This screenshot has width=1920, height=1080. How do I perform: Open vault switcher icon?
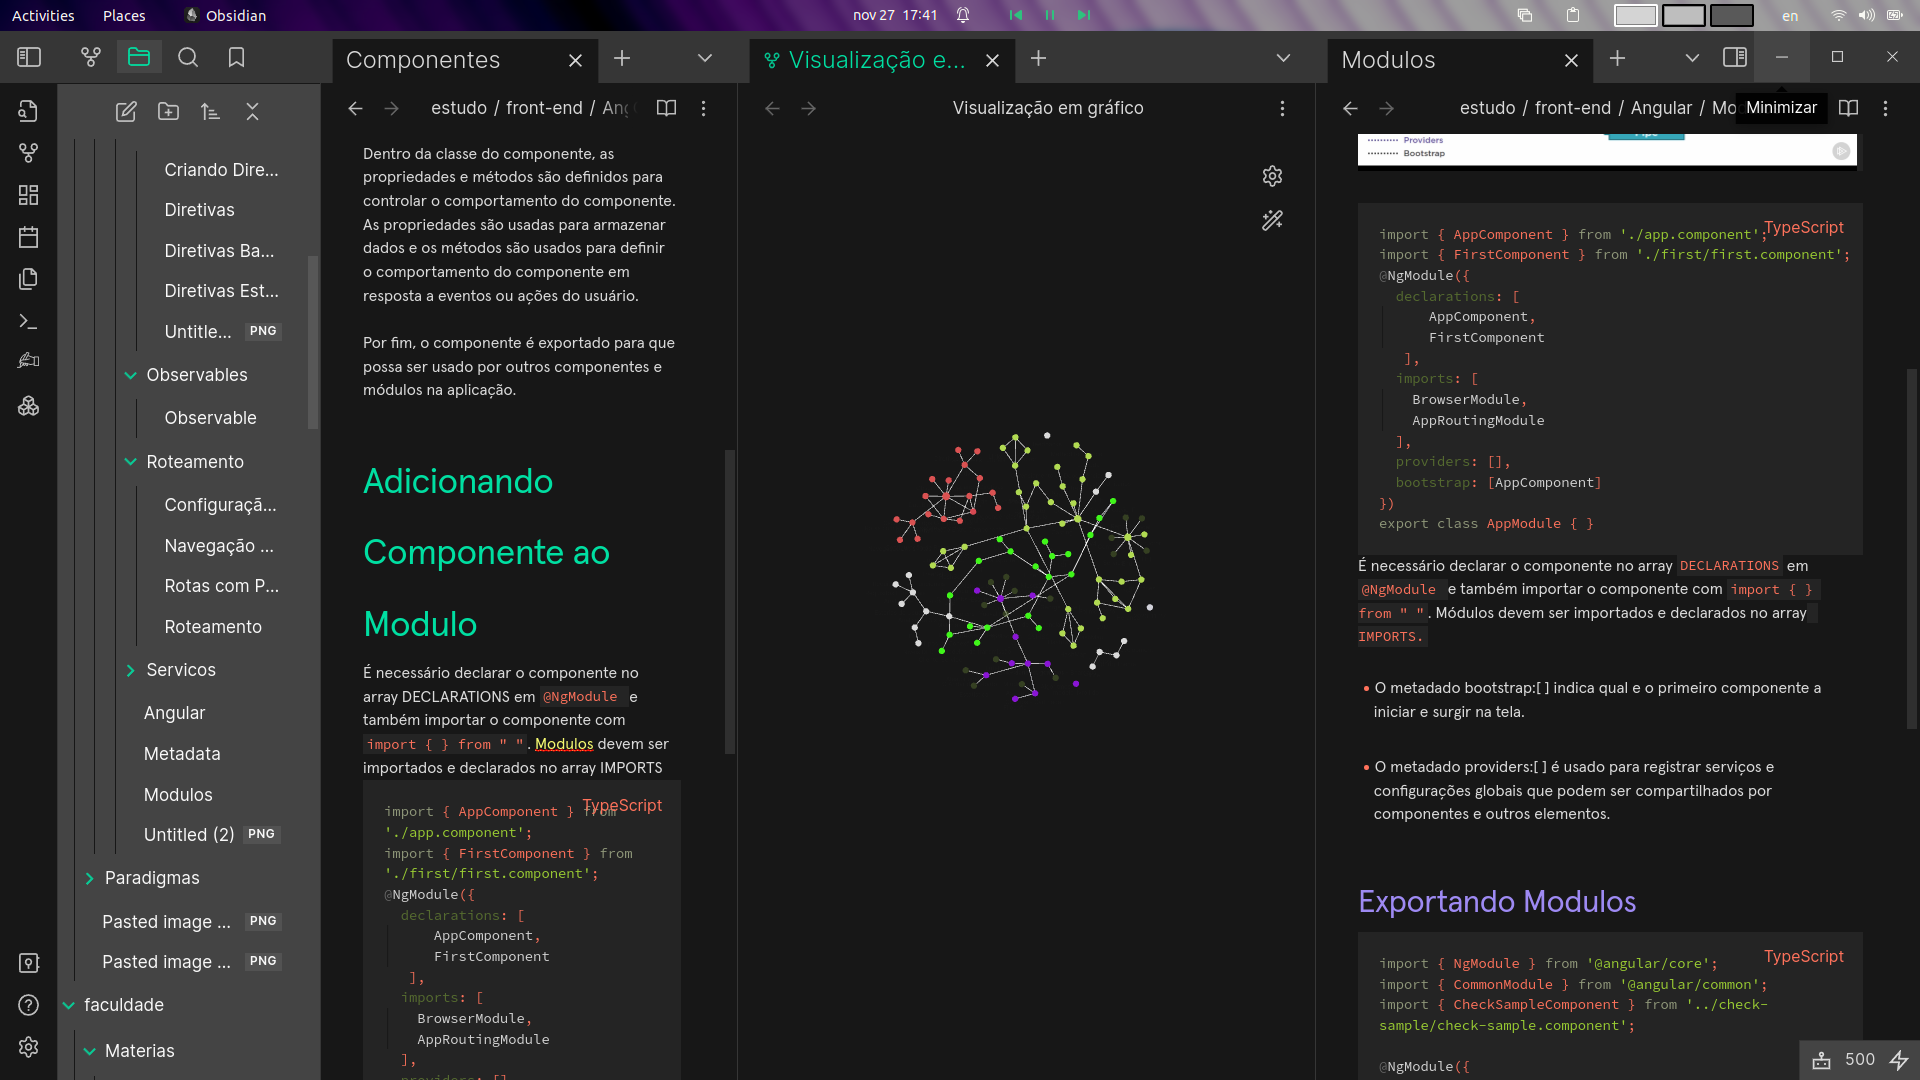point(28,963)
